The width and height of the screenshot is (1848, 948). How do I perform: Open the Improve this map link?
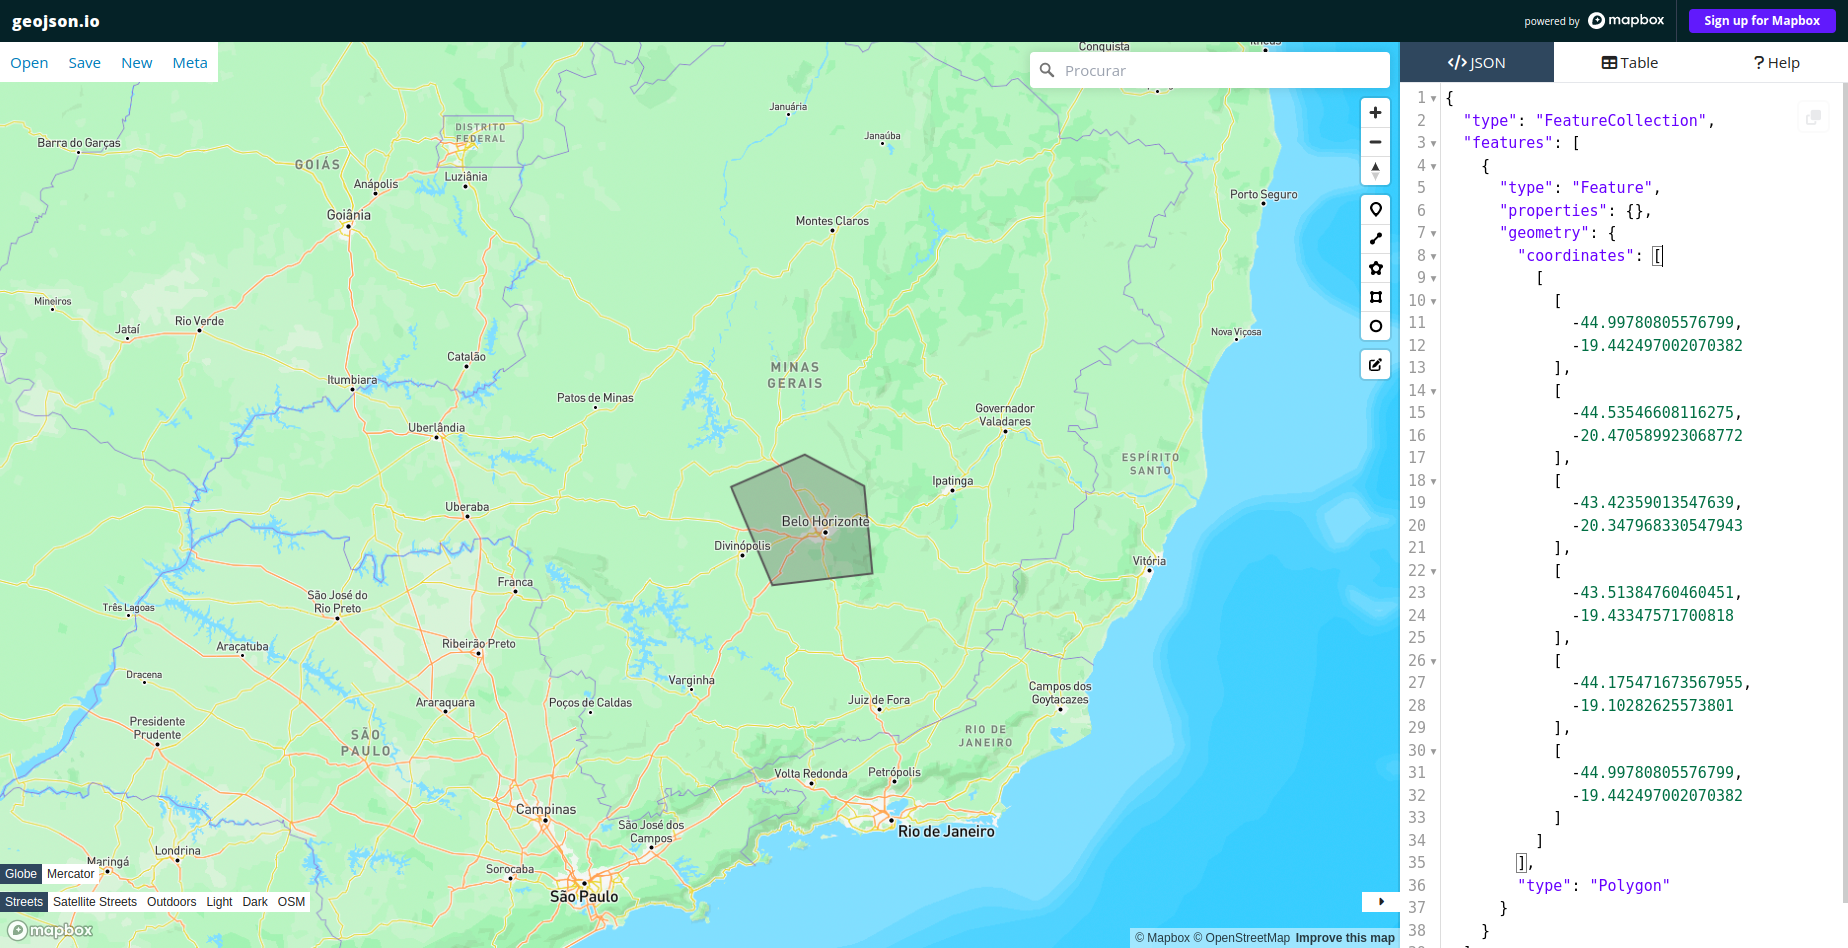click(x=1344, y=938)
